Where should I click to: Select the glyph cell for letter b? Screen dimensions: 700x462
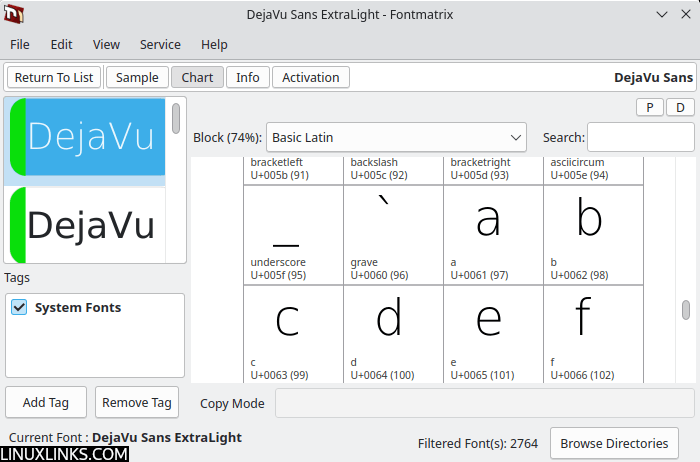point(593,235)
